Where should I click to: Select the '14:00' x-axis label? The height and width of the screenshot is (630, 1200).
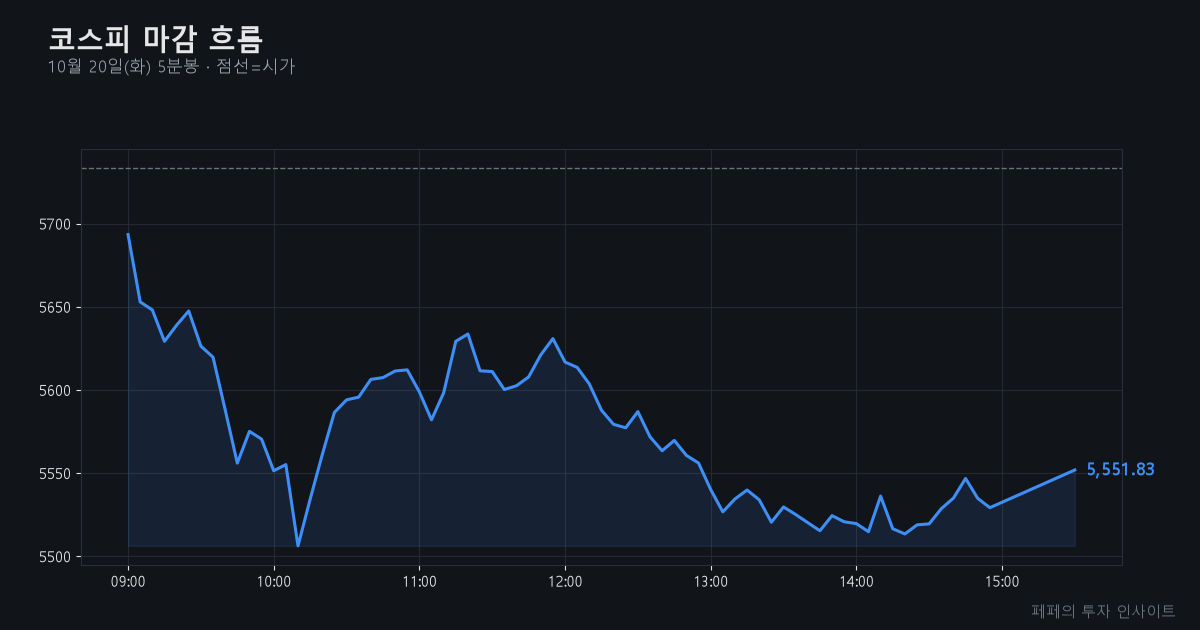[x=856, y=581]
